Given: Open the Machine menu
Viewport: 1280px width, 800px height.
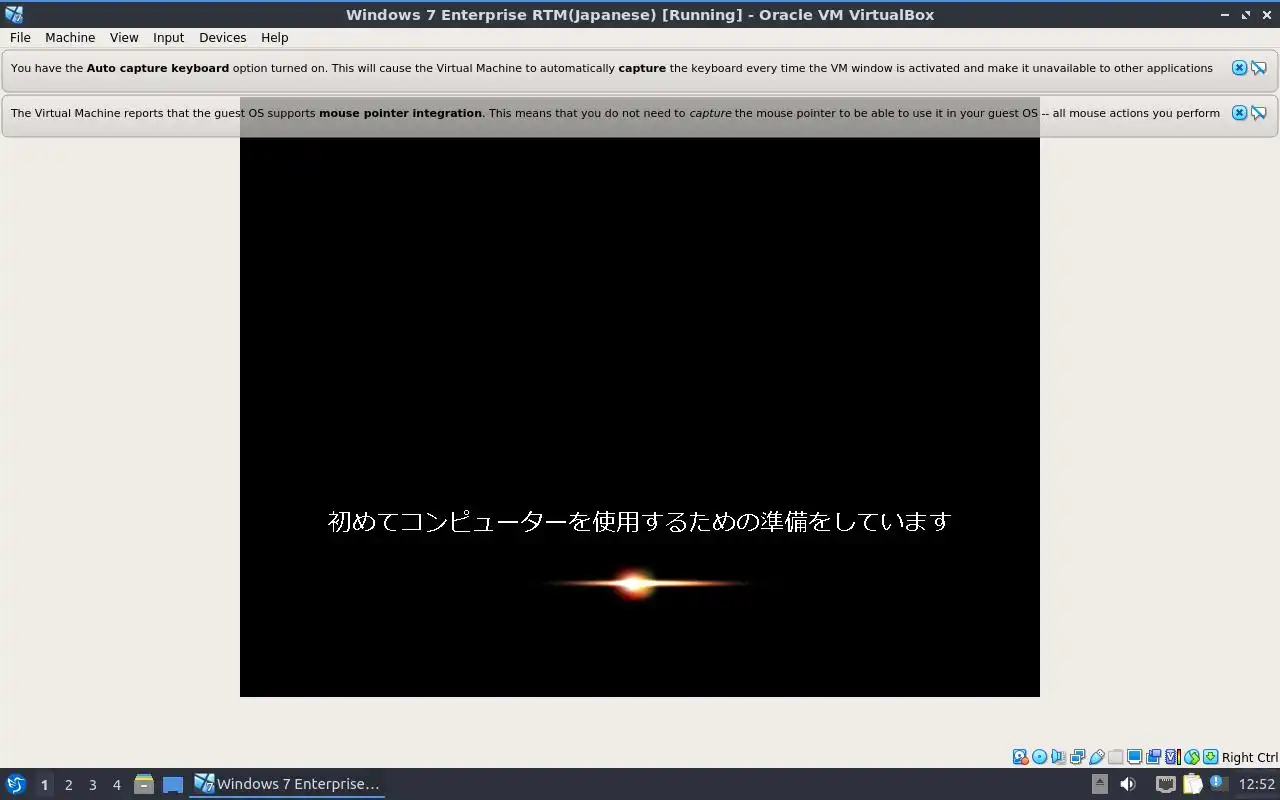Looking at the screenshot, I should tap(70, 37).
